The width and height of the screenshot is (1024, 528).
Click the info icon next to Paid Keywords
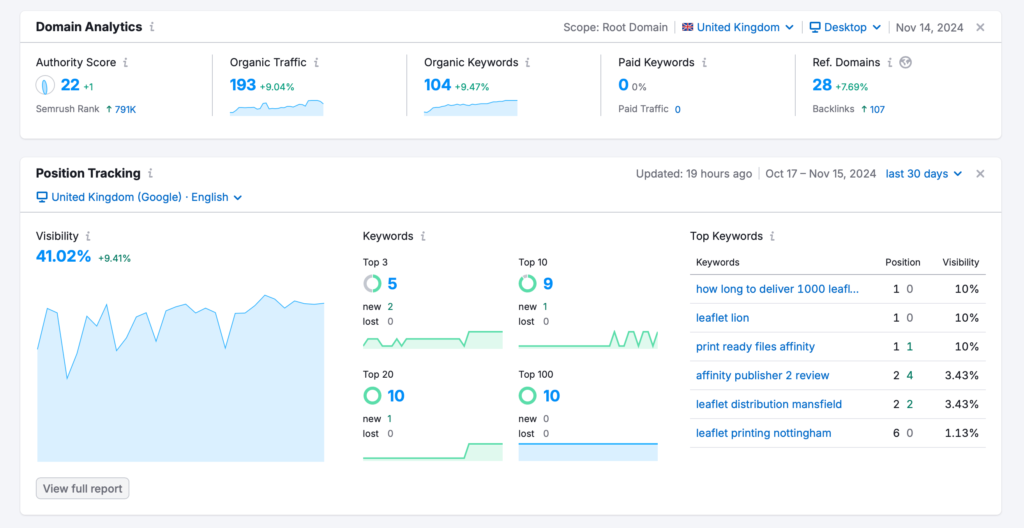(704, 63)
